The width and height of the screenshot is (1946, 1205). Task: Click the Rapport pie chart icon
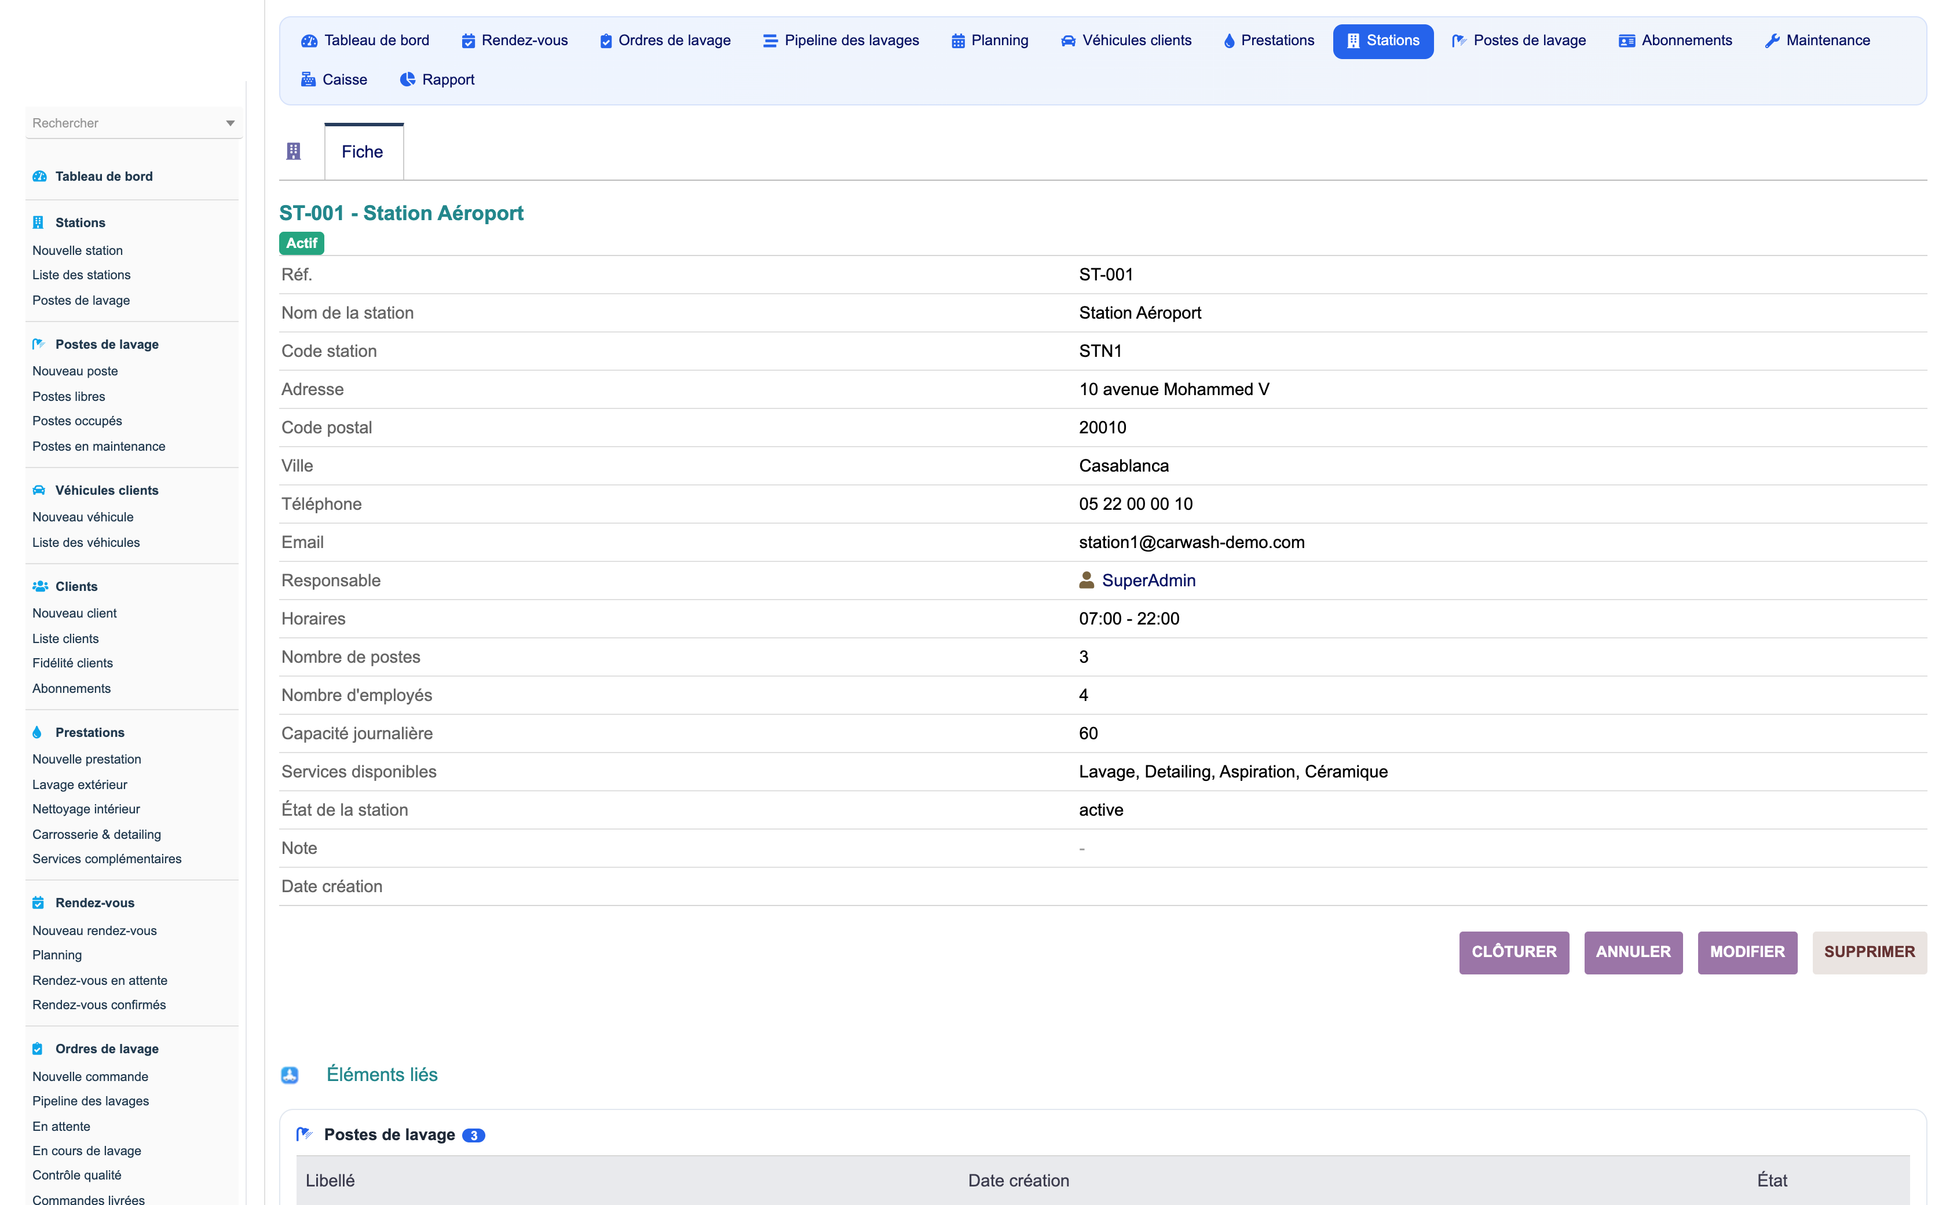[x=407, y=80]
